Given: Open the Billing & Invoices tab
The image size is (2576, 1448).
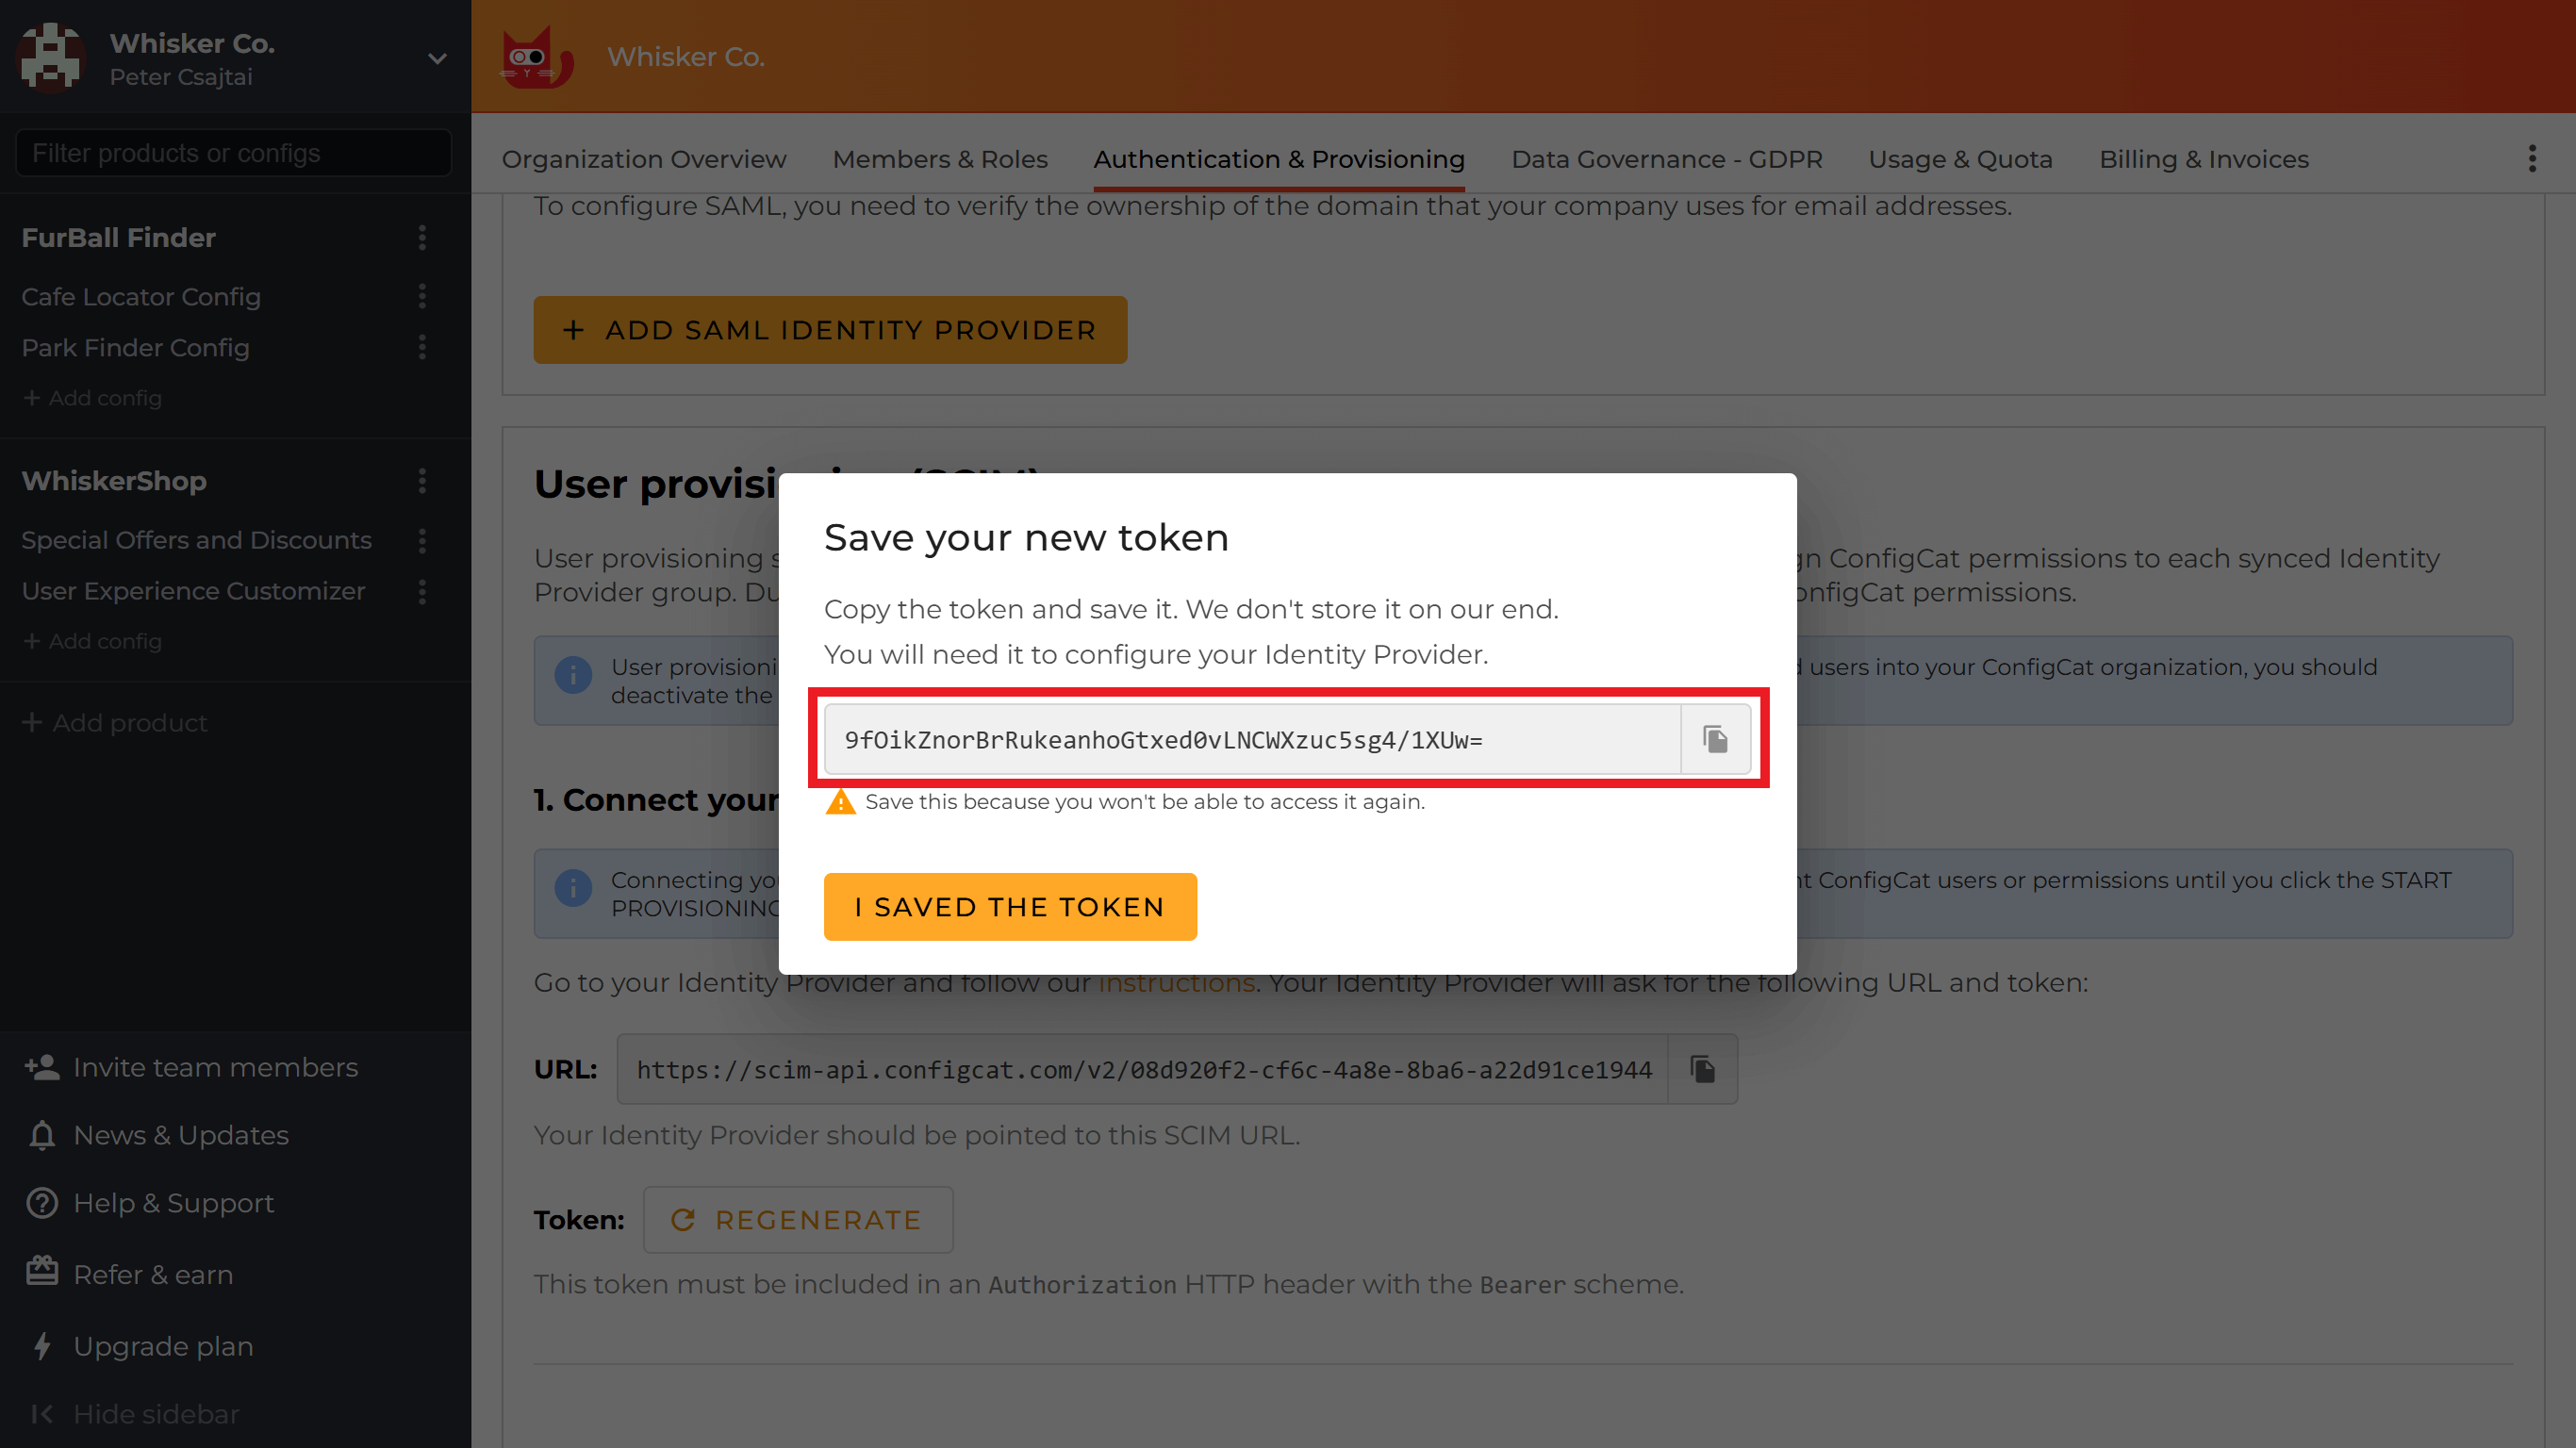Looking at the screenshot, I should [x=2203, y=159].
